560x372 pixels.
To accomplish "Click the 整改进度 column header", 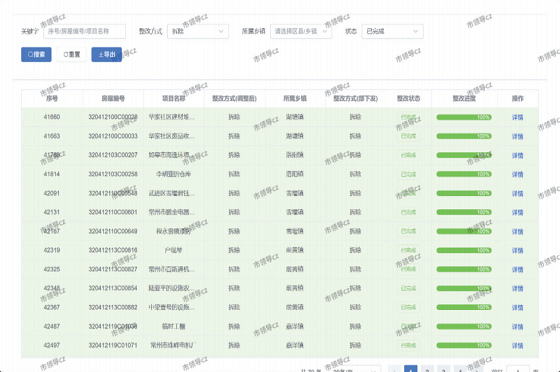I will click(x=464, y=98).
